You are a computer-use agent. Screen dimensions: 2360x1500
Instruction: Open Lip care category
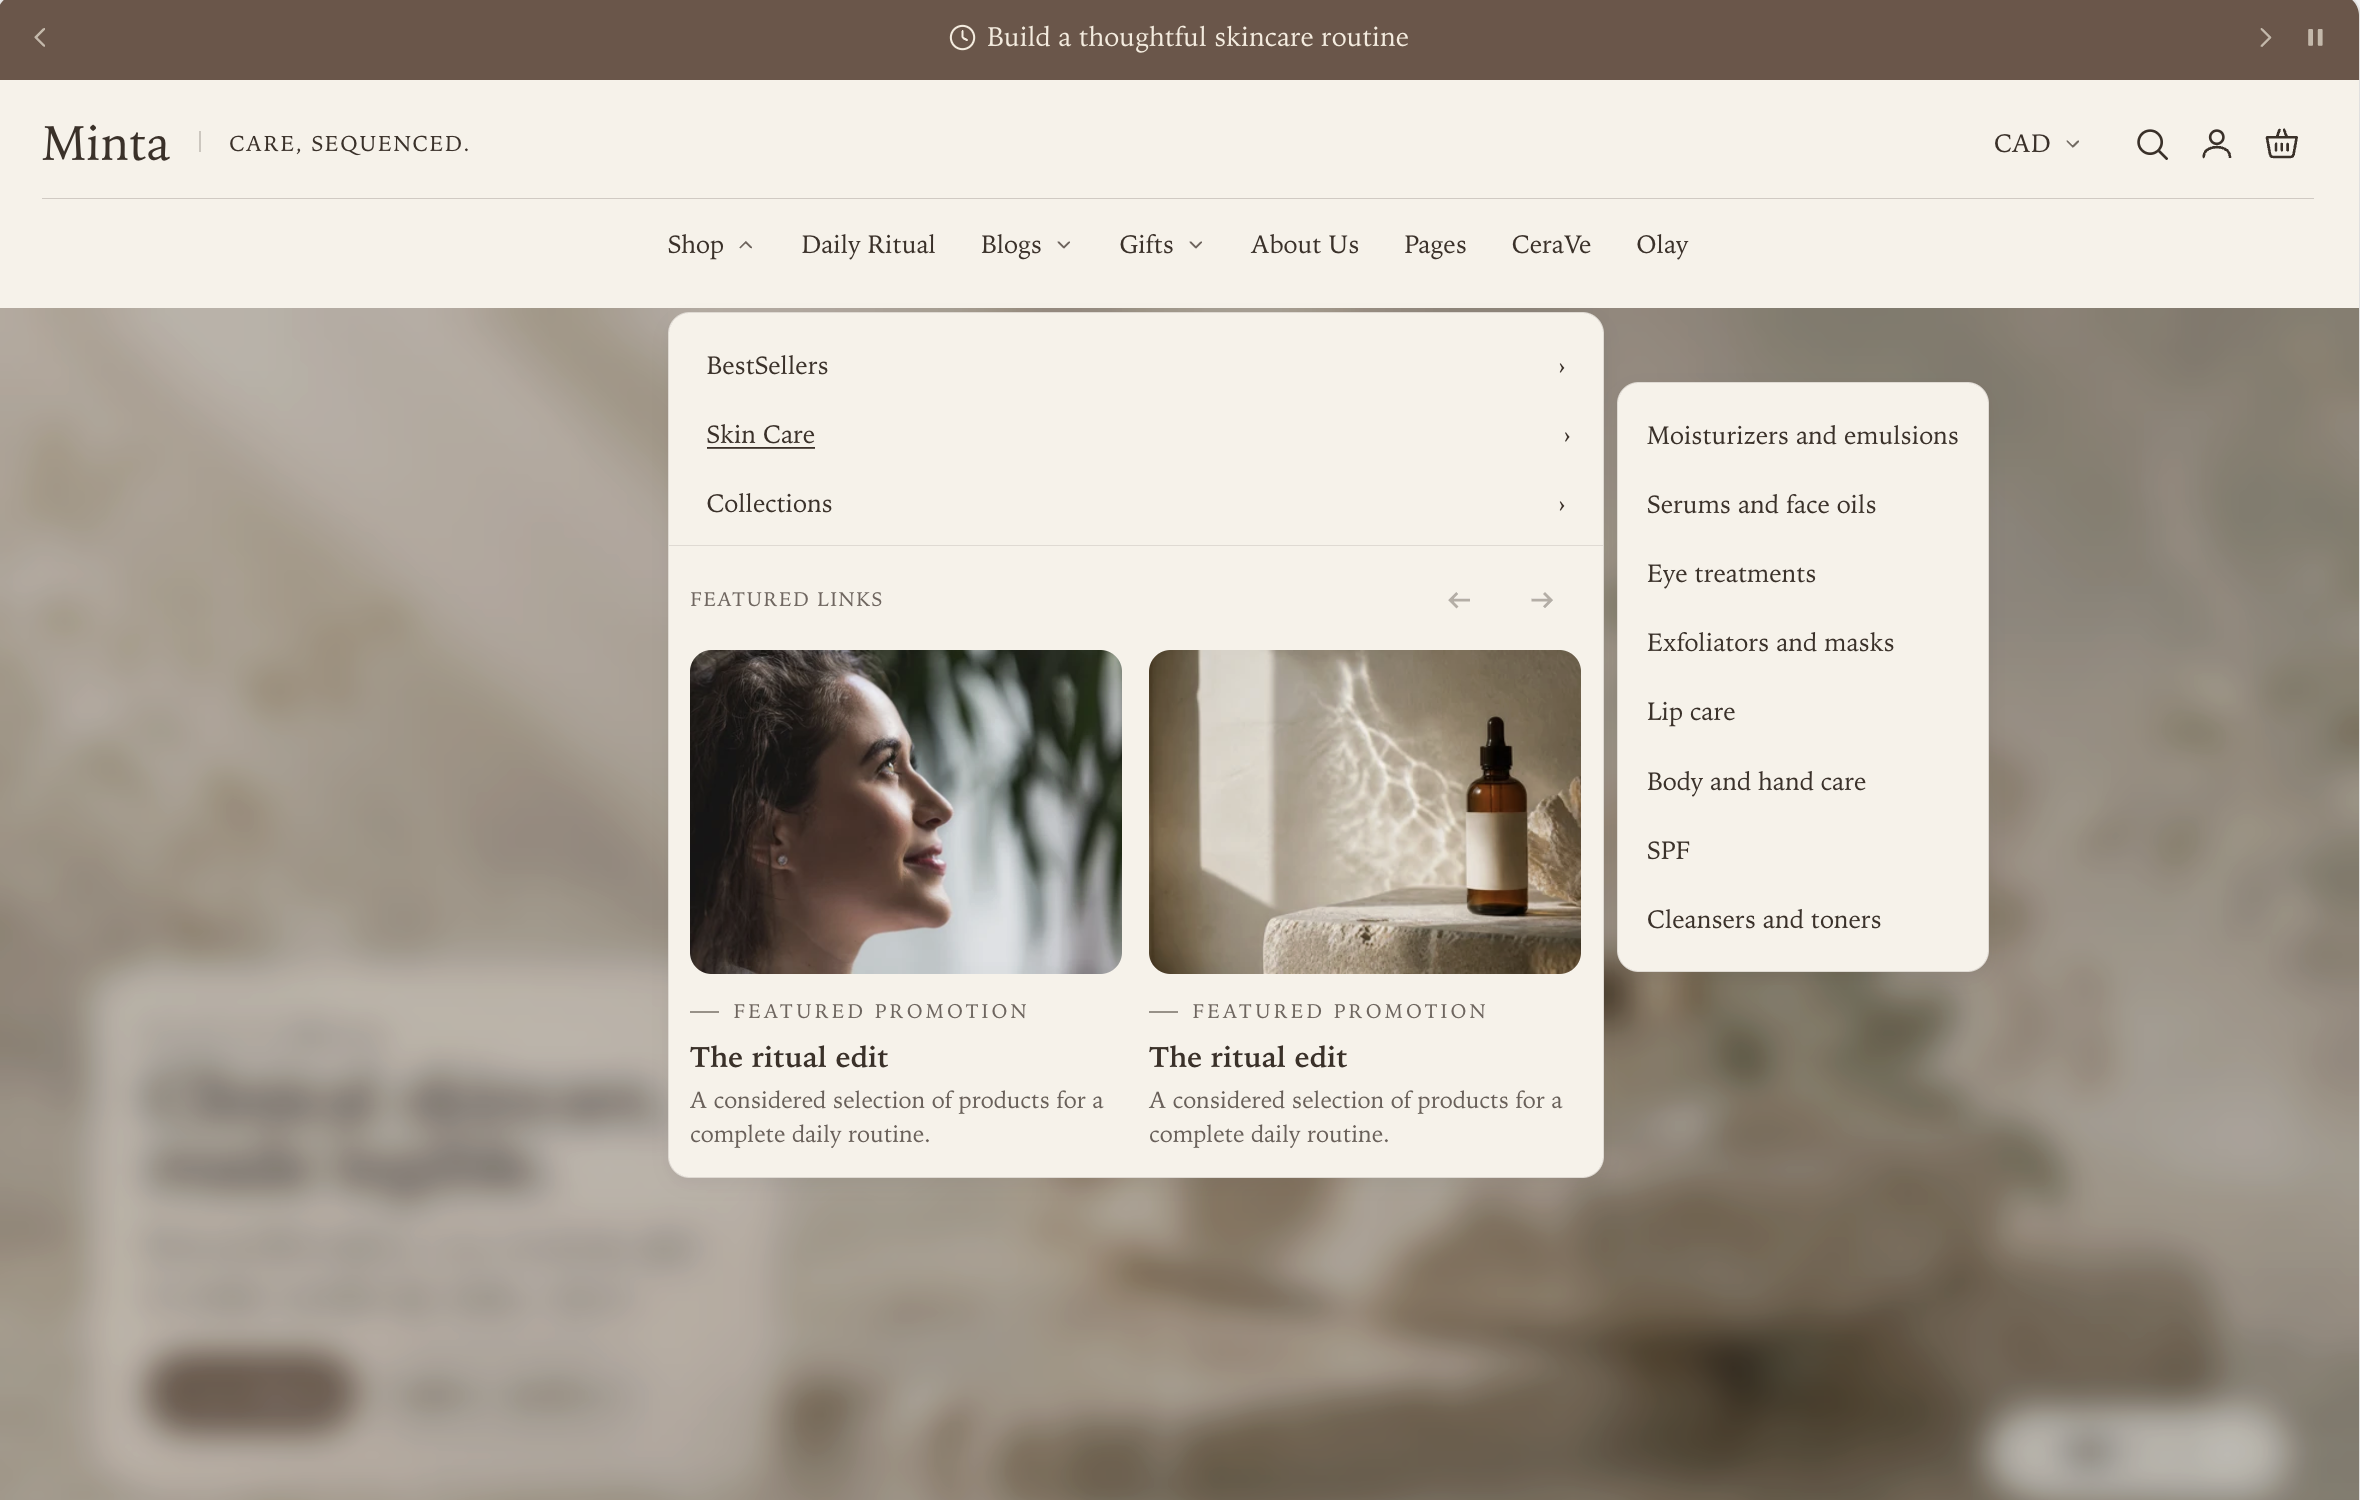pyautogui.click(x=1691, y=712)
